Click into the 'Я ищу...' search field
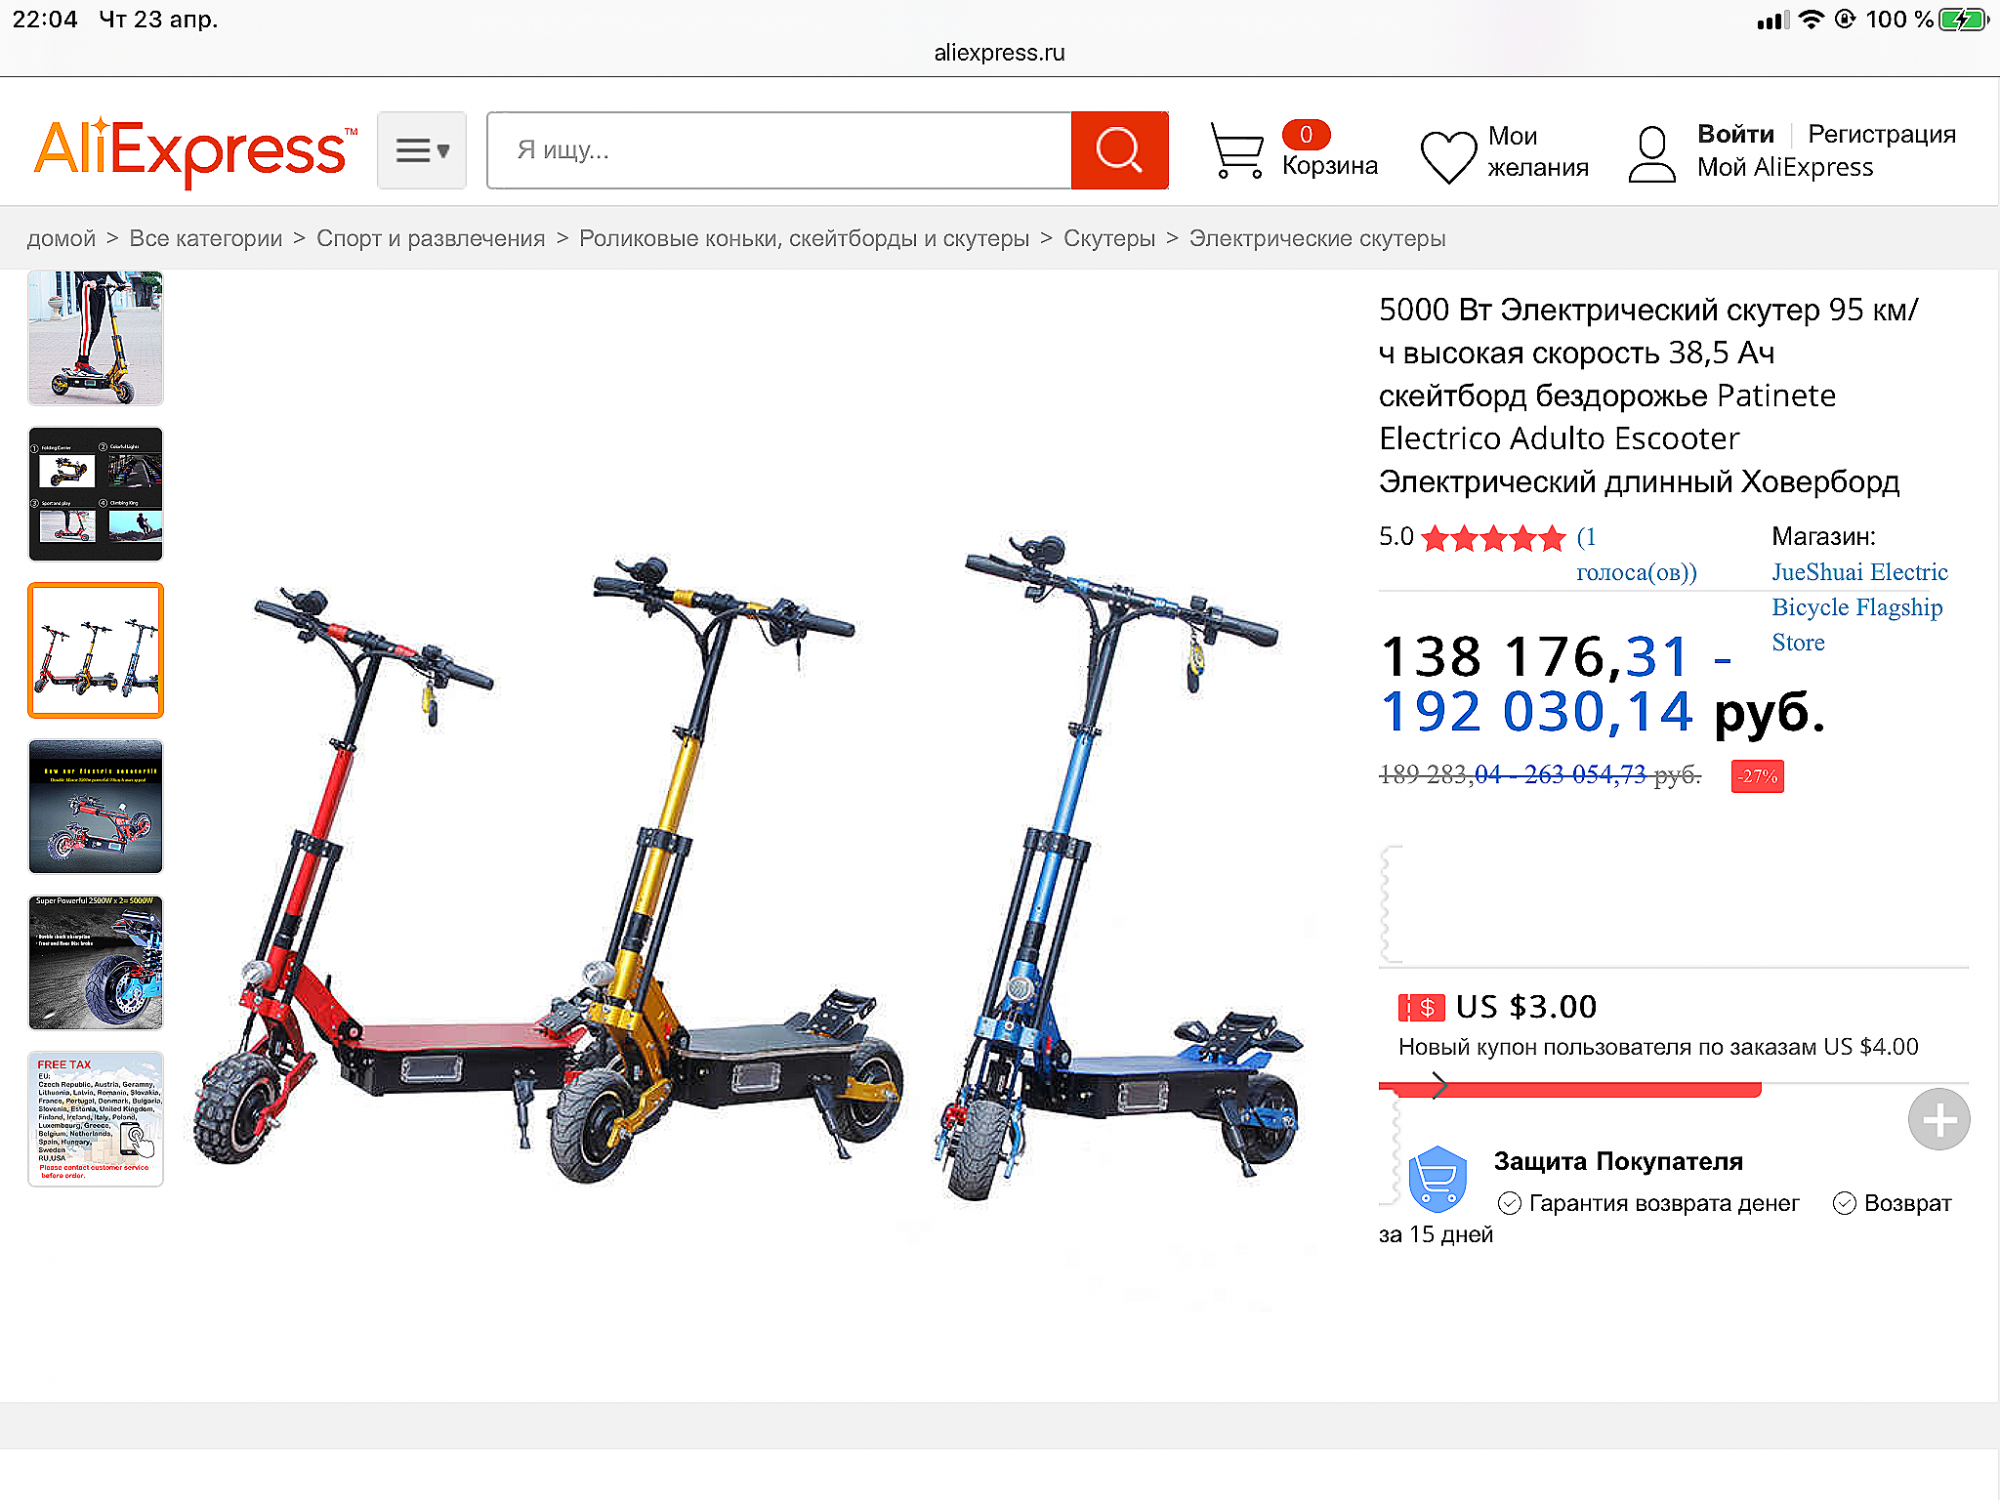 tap(779, 150)
